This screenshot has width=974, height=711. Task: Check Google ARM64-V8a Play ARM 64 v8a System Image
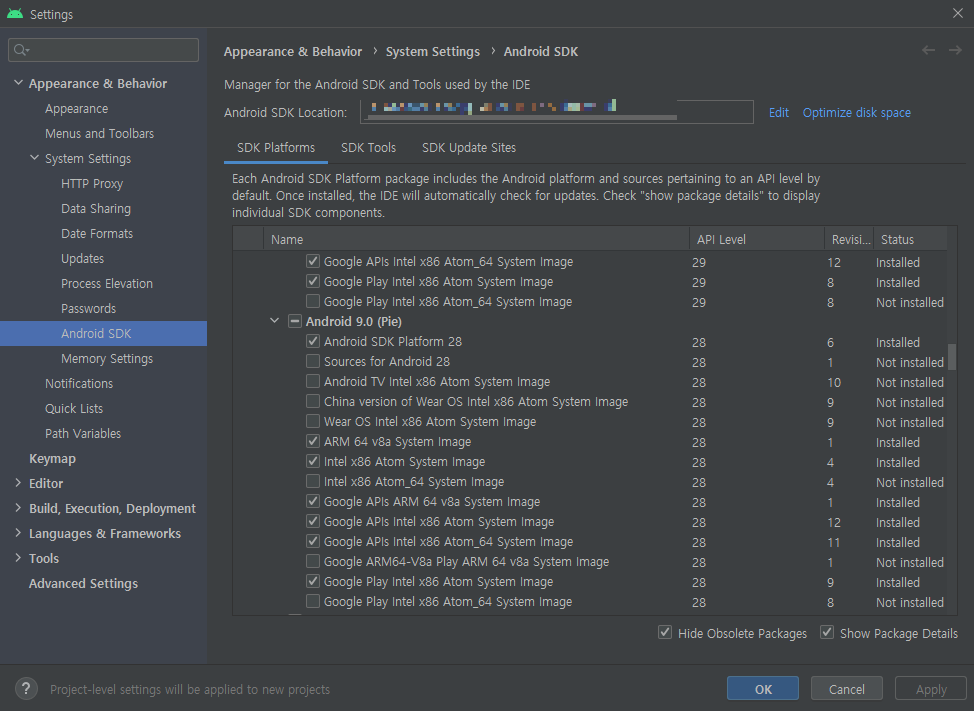click(x=313, y=561)
